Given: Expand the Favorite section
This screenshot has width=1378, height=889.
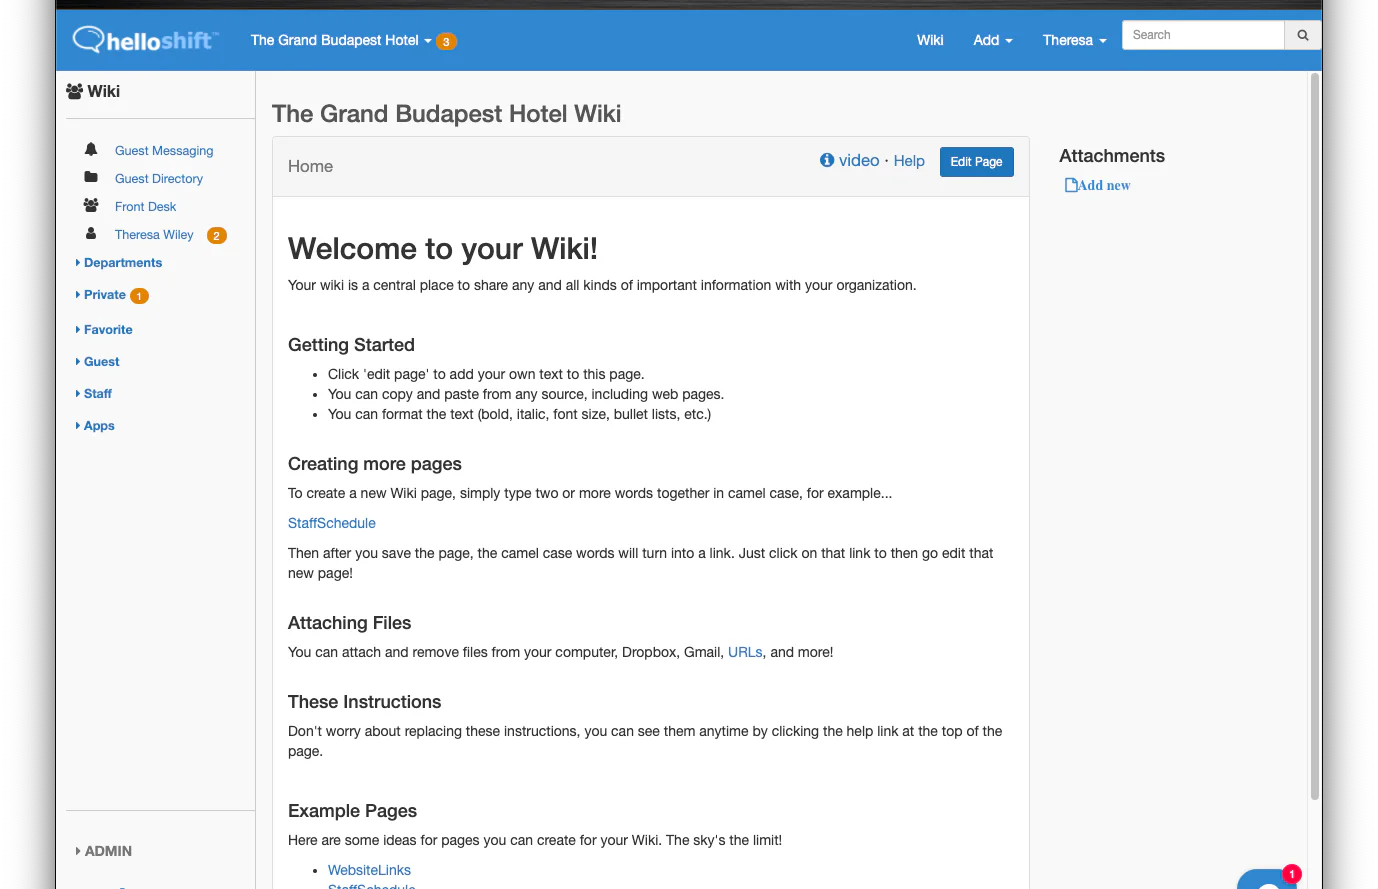Looking at the screenshot, I should pos(104,330).
